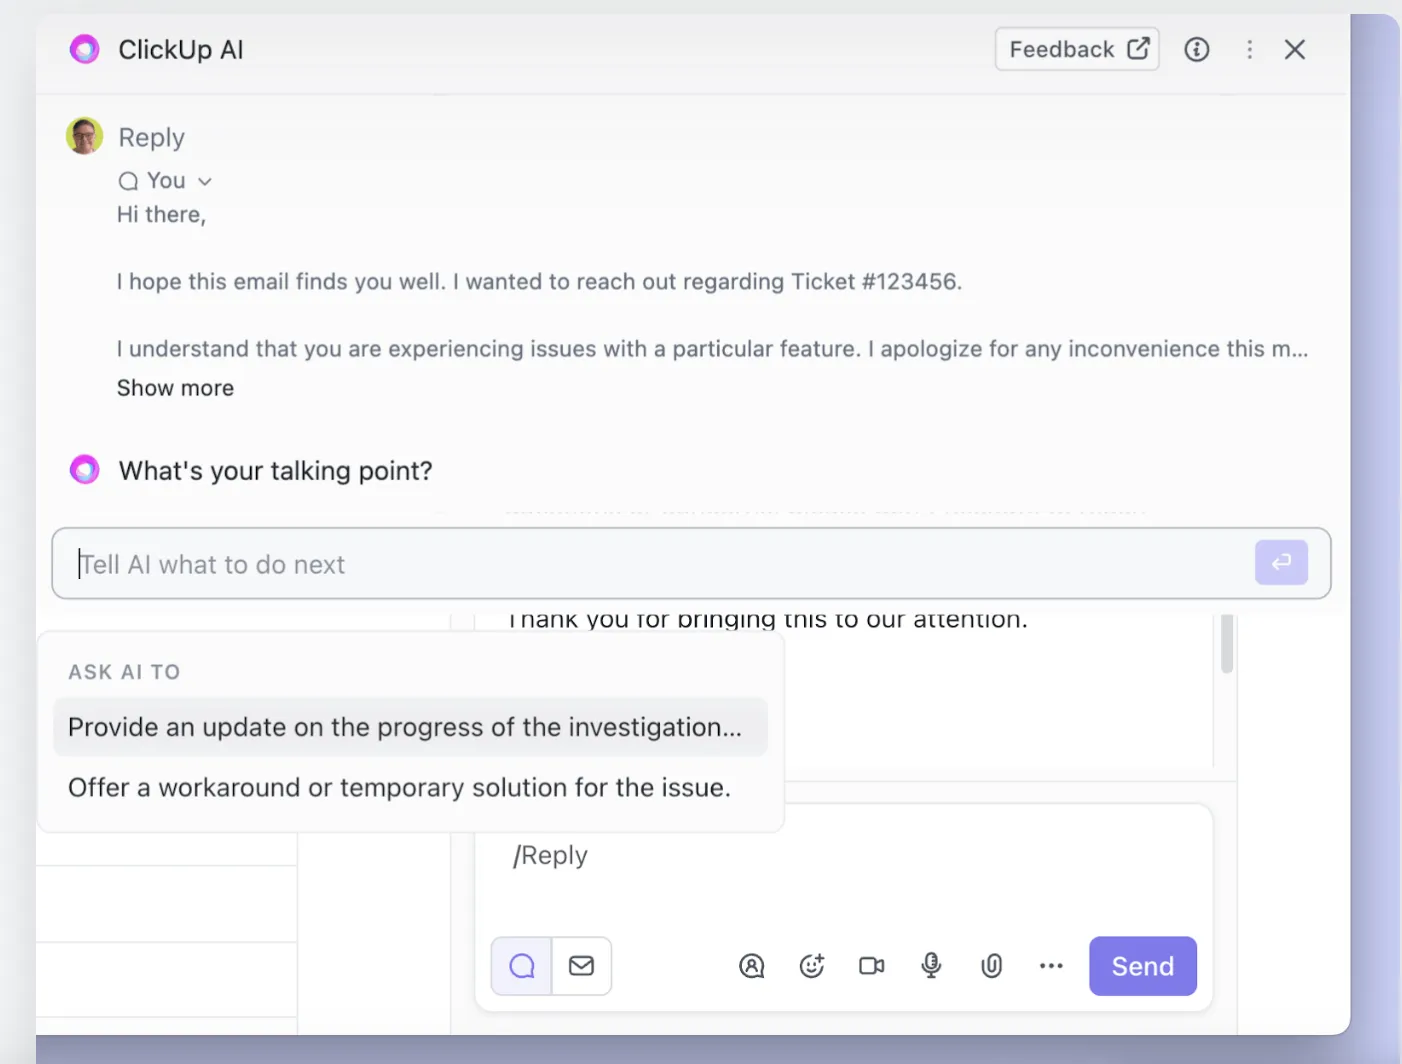Click the attachment paperclip icon
1402x1064 pixels.
991,966
